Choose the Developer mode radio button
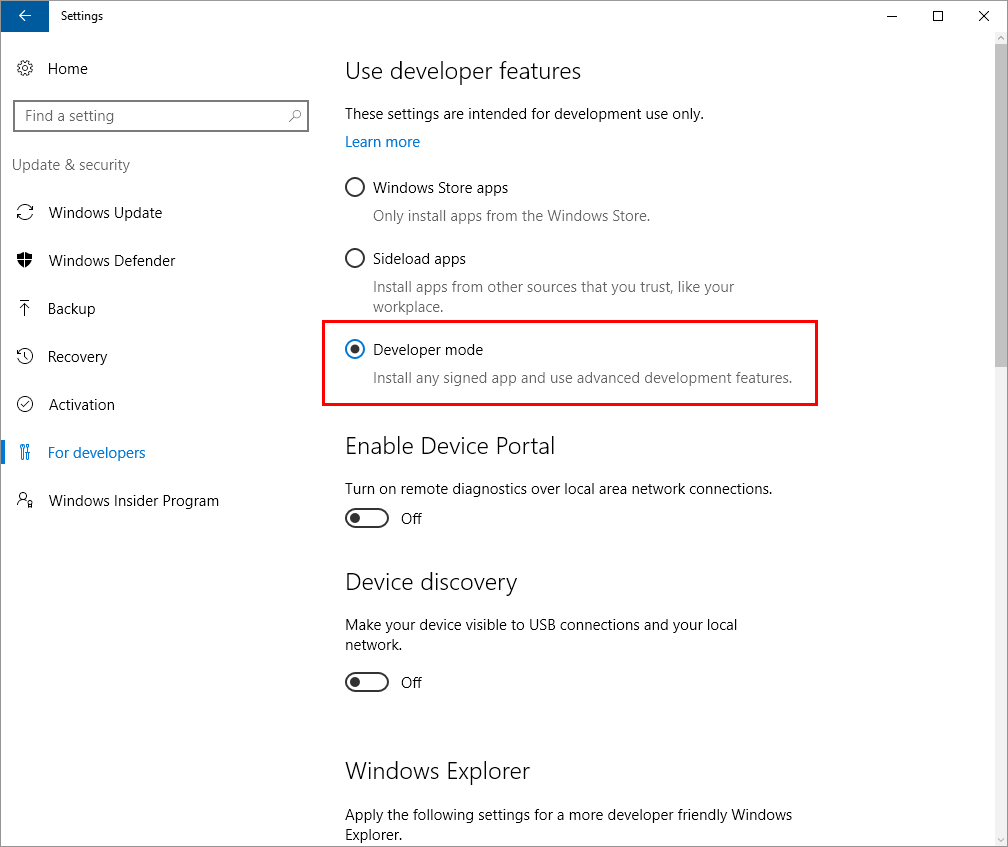 pos(355,350)
